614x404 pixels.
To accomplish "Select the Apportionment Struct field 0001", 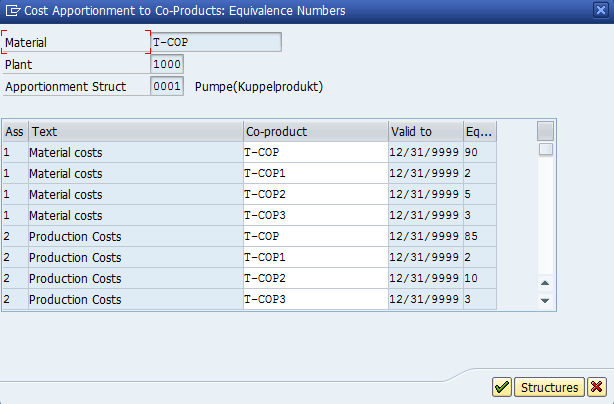I will click(167, 86).
